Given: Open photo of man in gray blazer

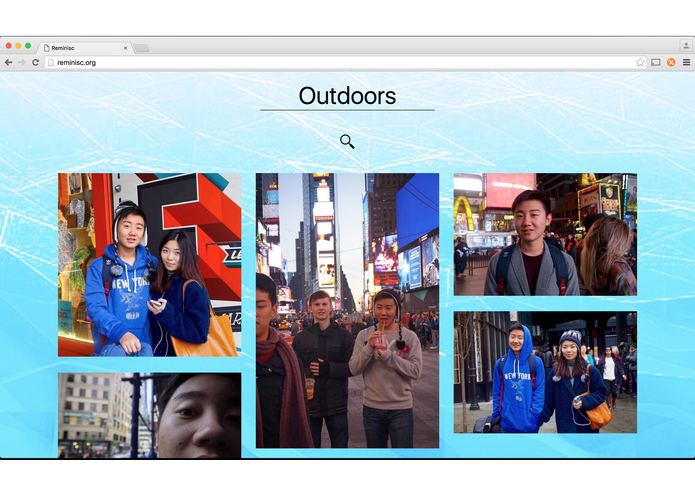Looking at the screenshot, I should tap(545, 234).
